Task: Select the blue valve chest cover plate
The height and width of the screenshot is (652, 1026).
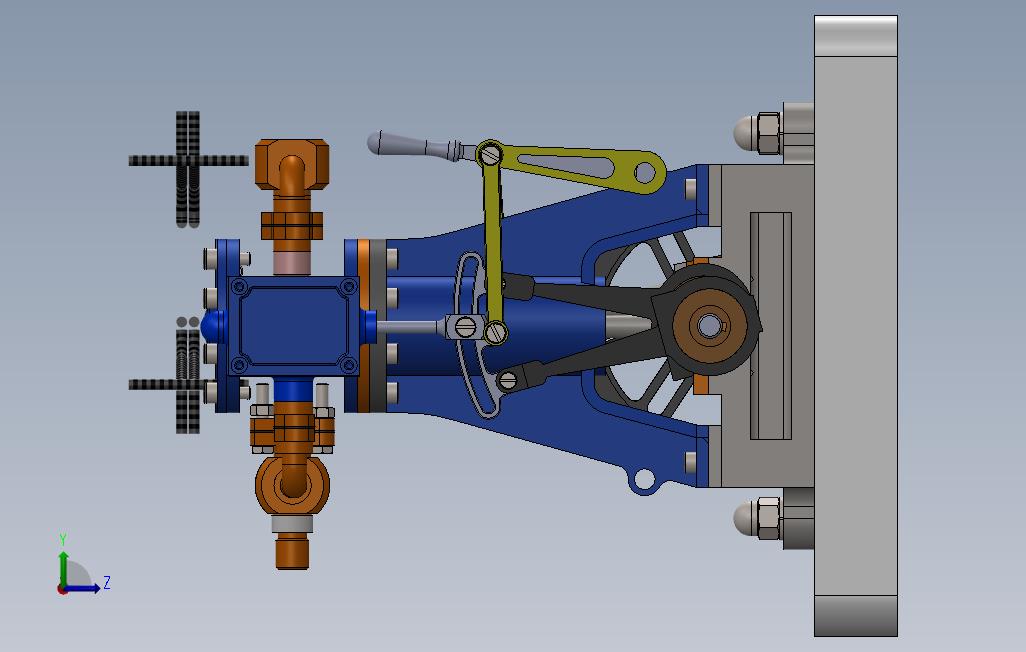Action: pos(293,326)
